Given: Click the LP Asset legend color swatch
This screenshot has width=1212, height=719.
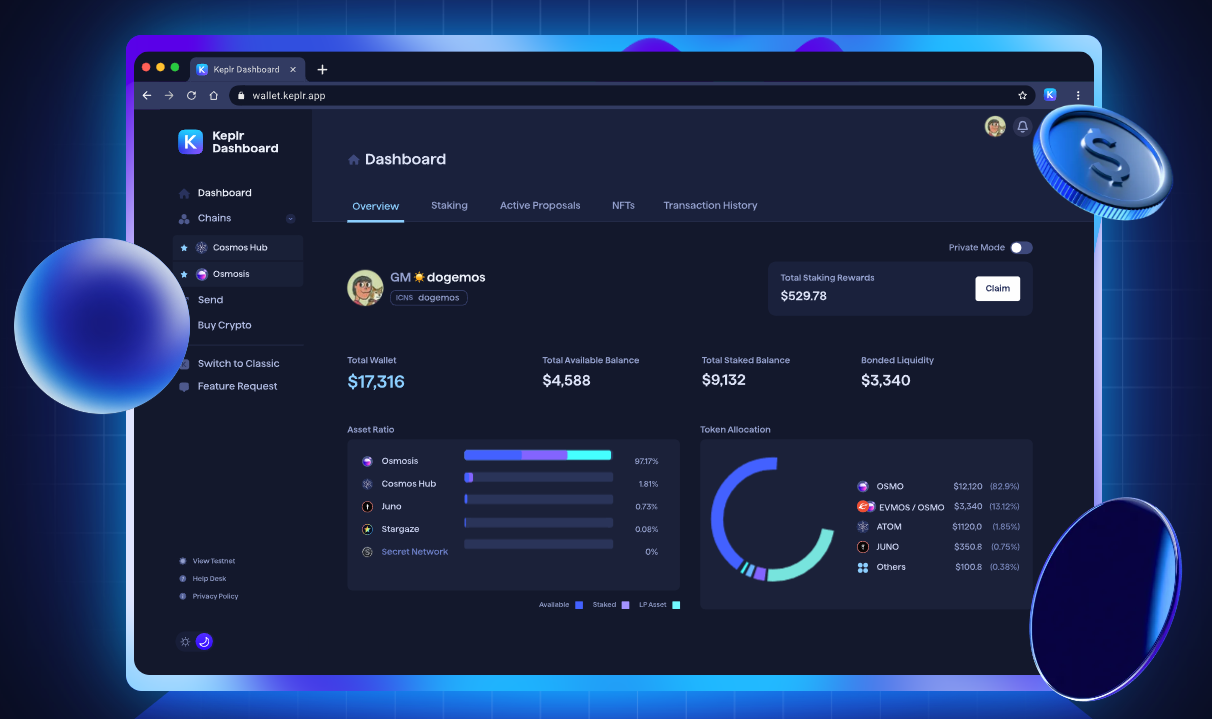Looking at the screenshot, I should pos(676,605).
